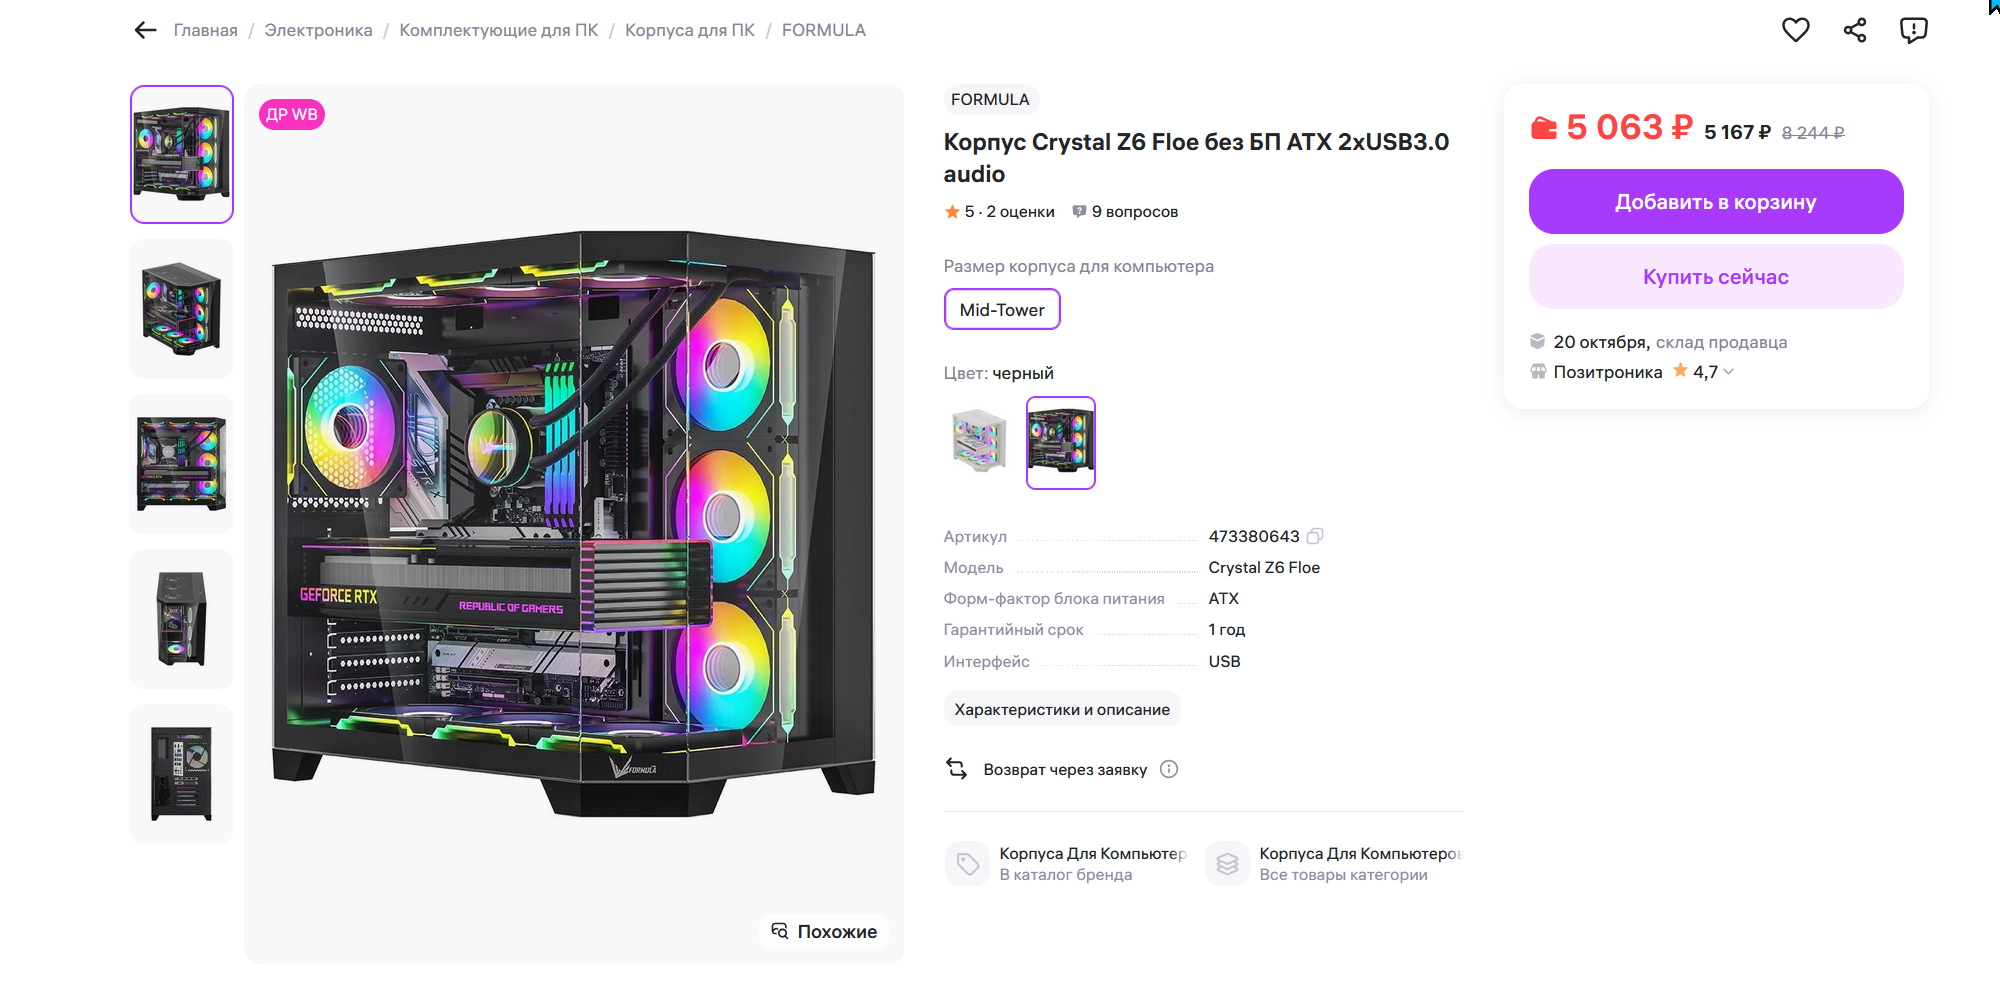Click the Купить сейчас button
Image resolution: width=2000 pixels, height=989 pixels.
pos(1716,277)
